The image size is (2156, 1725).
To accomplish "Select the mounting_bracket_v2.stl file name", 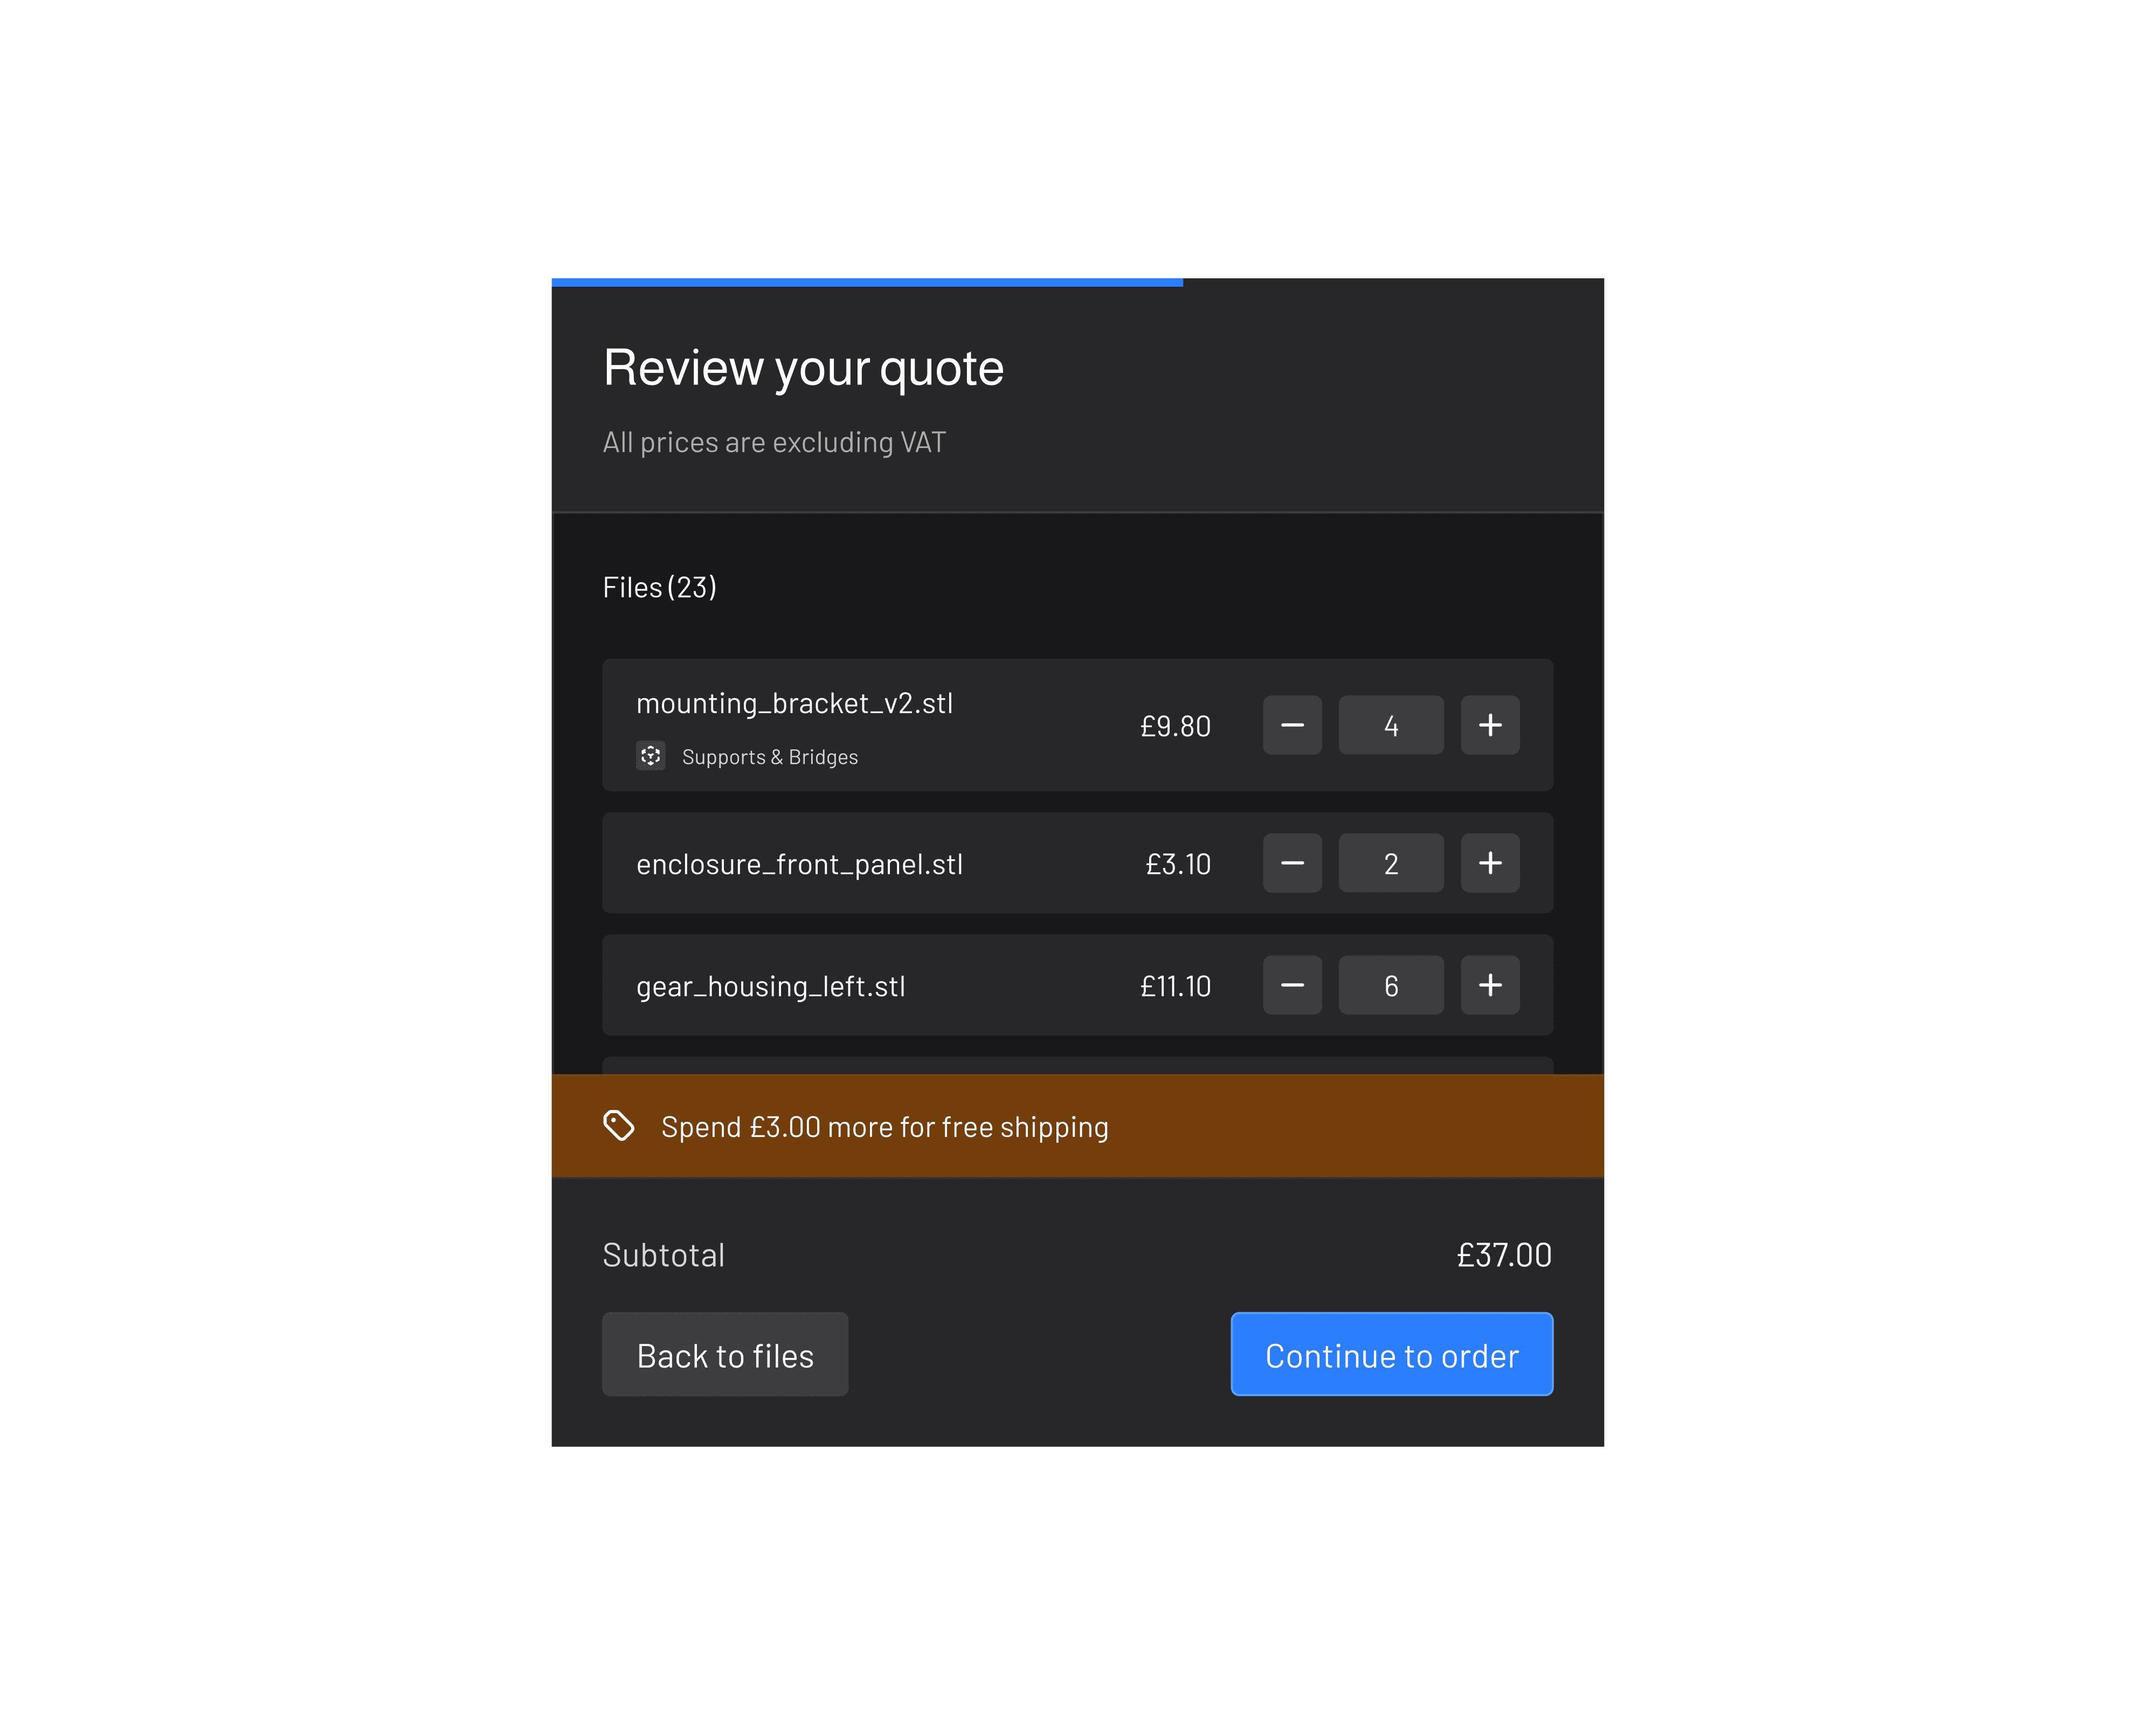I will (794, 704).
